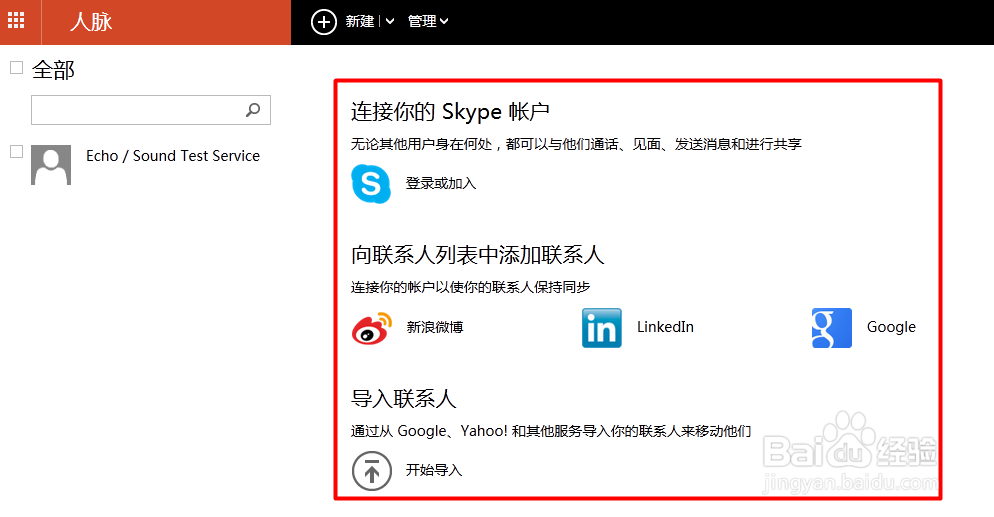Click the LinkedIn logo icon
Image resolution: width=994 pixels, height=517 pixels.
point(601,328)
